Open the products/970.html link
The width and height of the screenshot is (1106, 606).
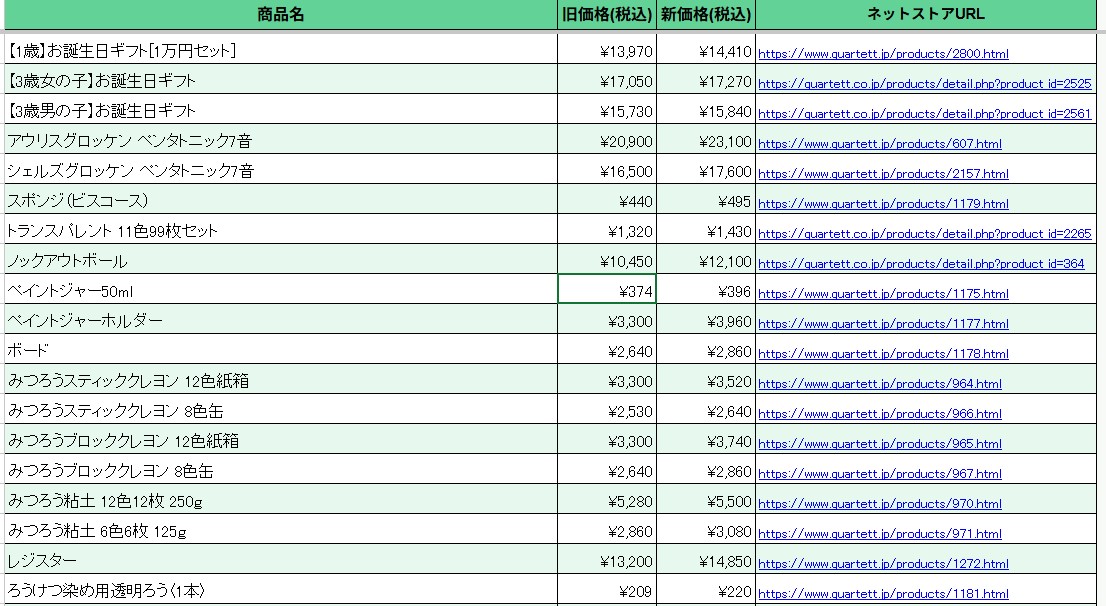coord(880,504)
